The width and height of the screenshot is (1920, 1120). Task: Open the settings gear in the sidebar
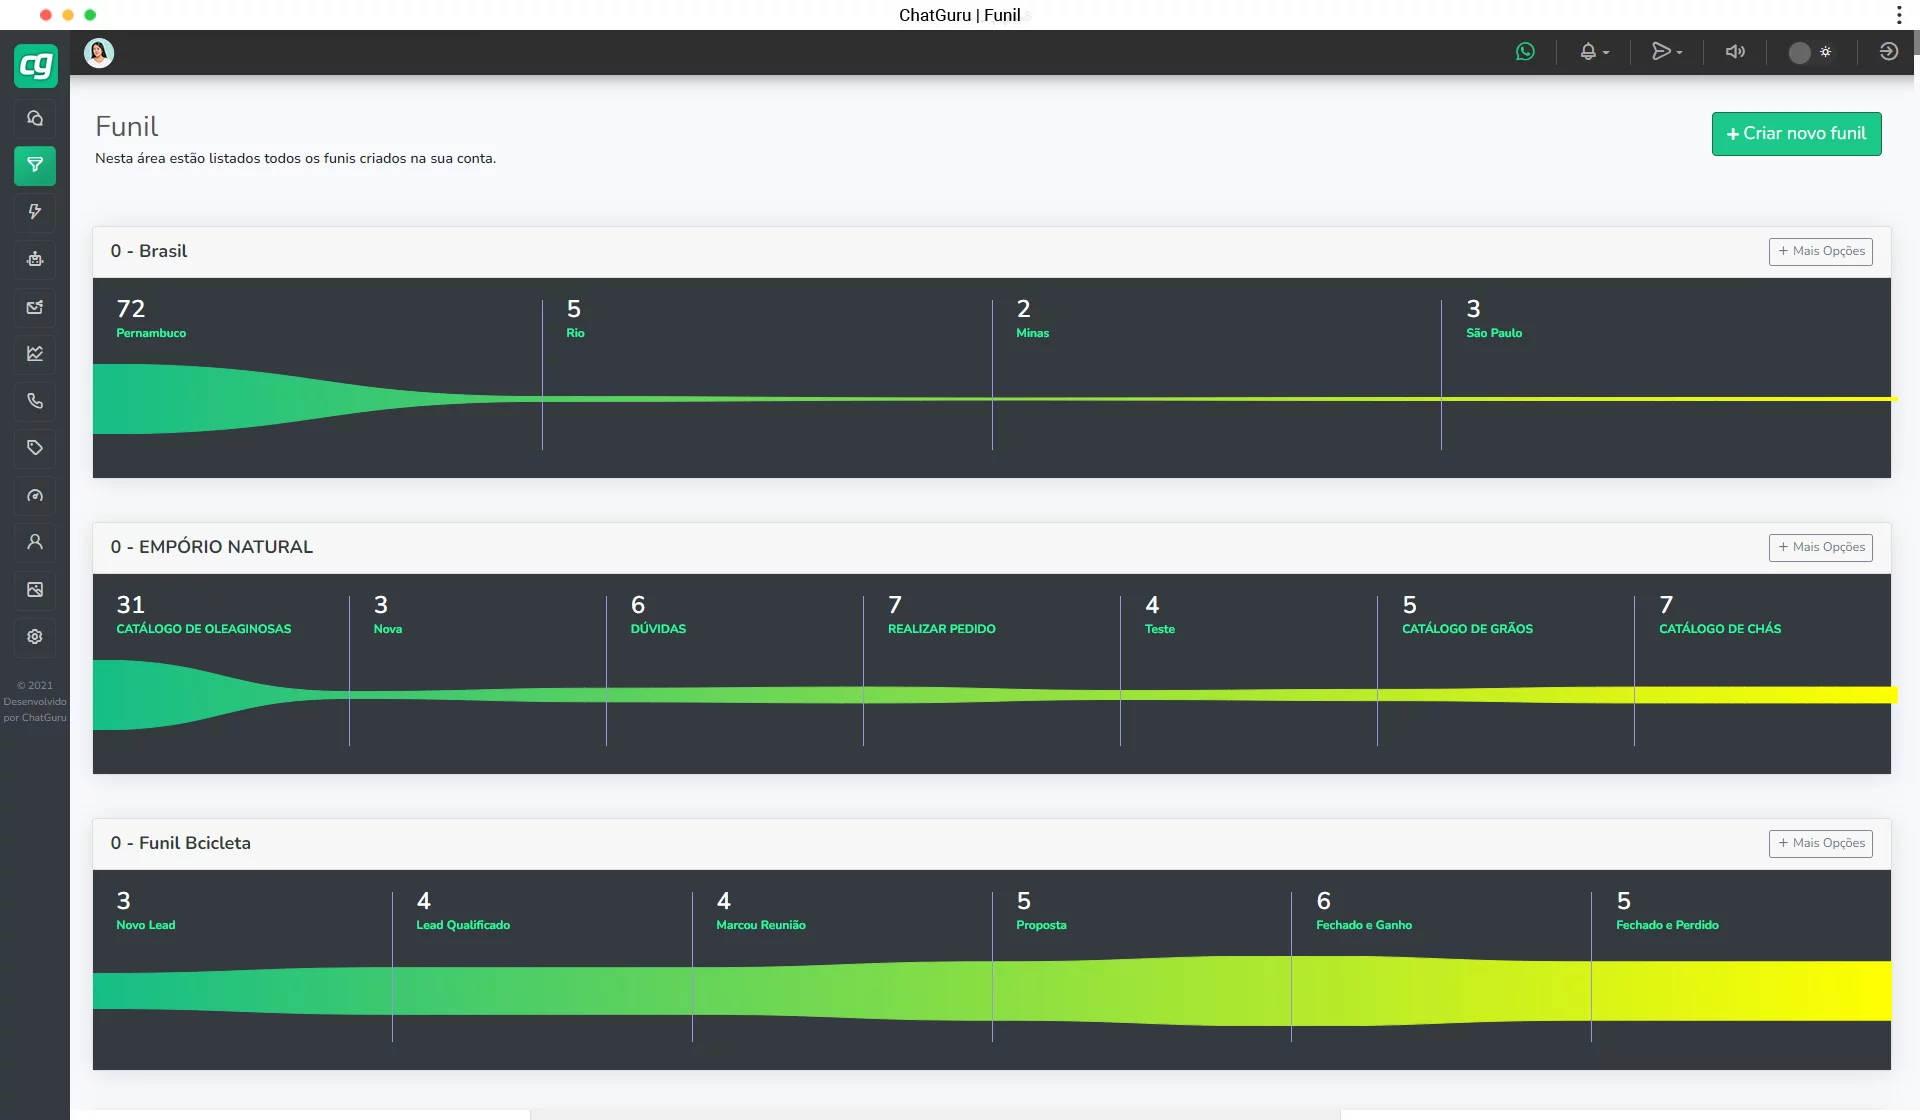coord(35,637)
